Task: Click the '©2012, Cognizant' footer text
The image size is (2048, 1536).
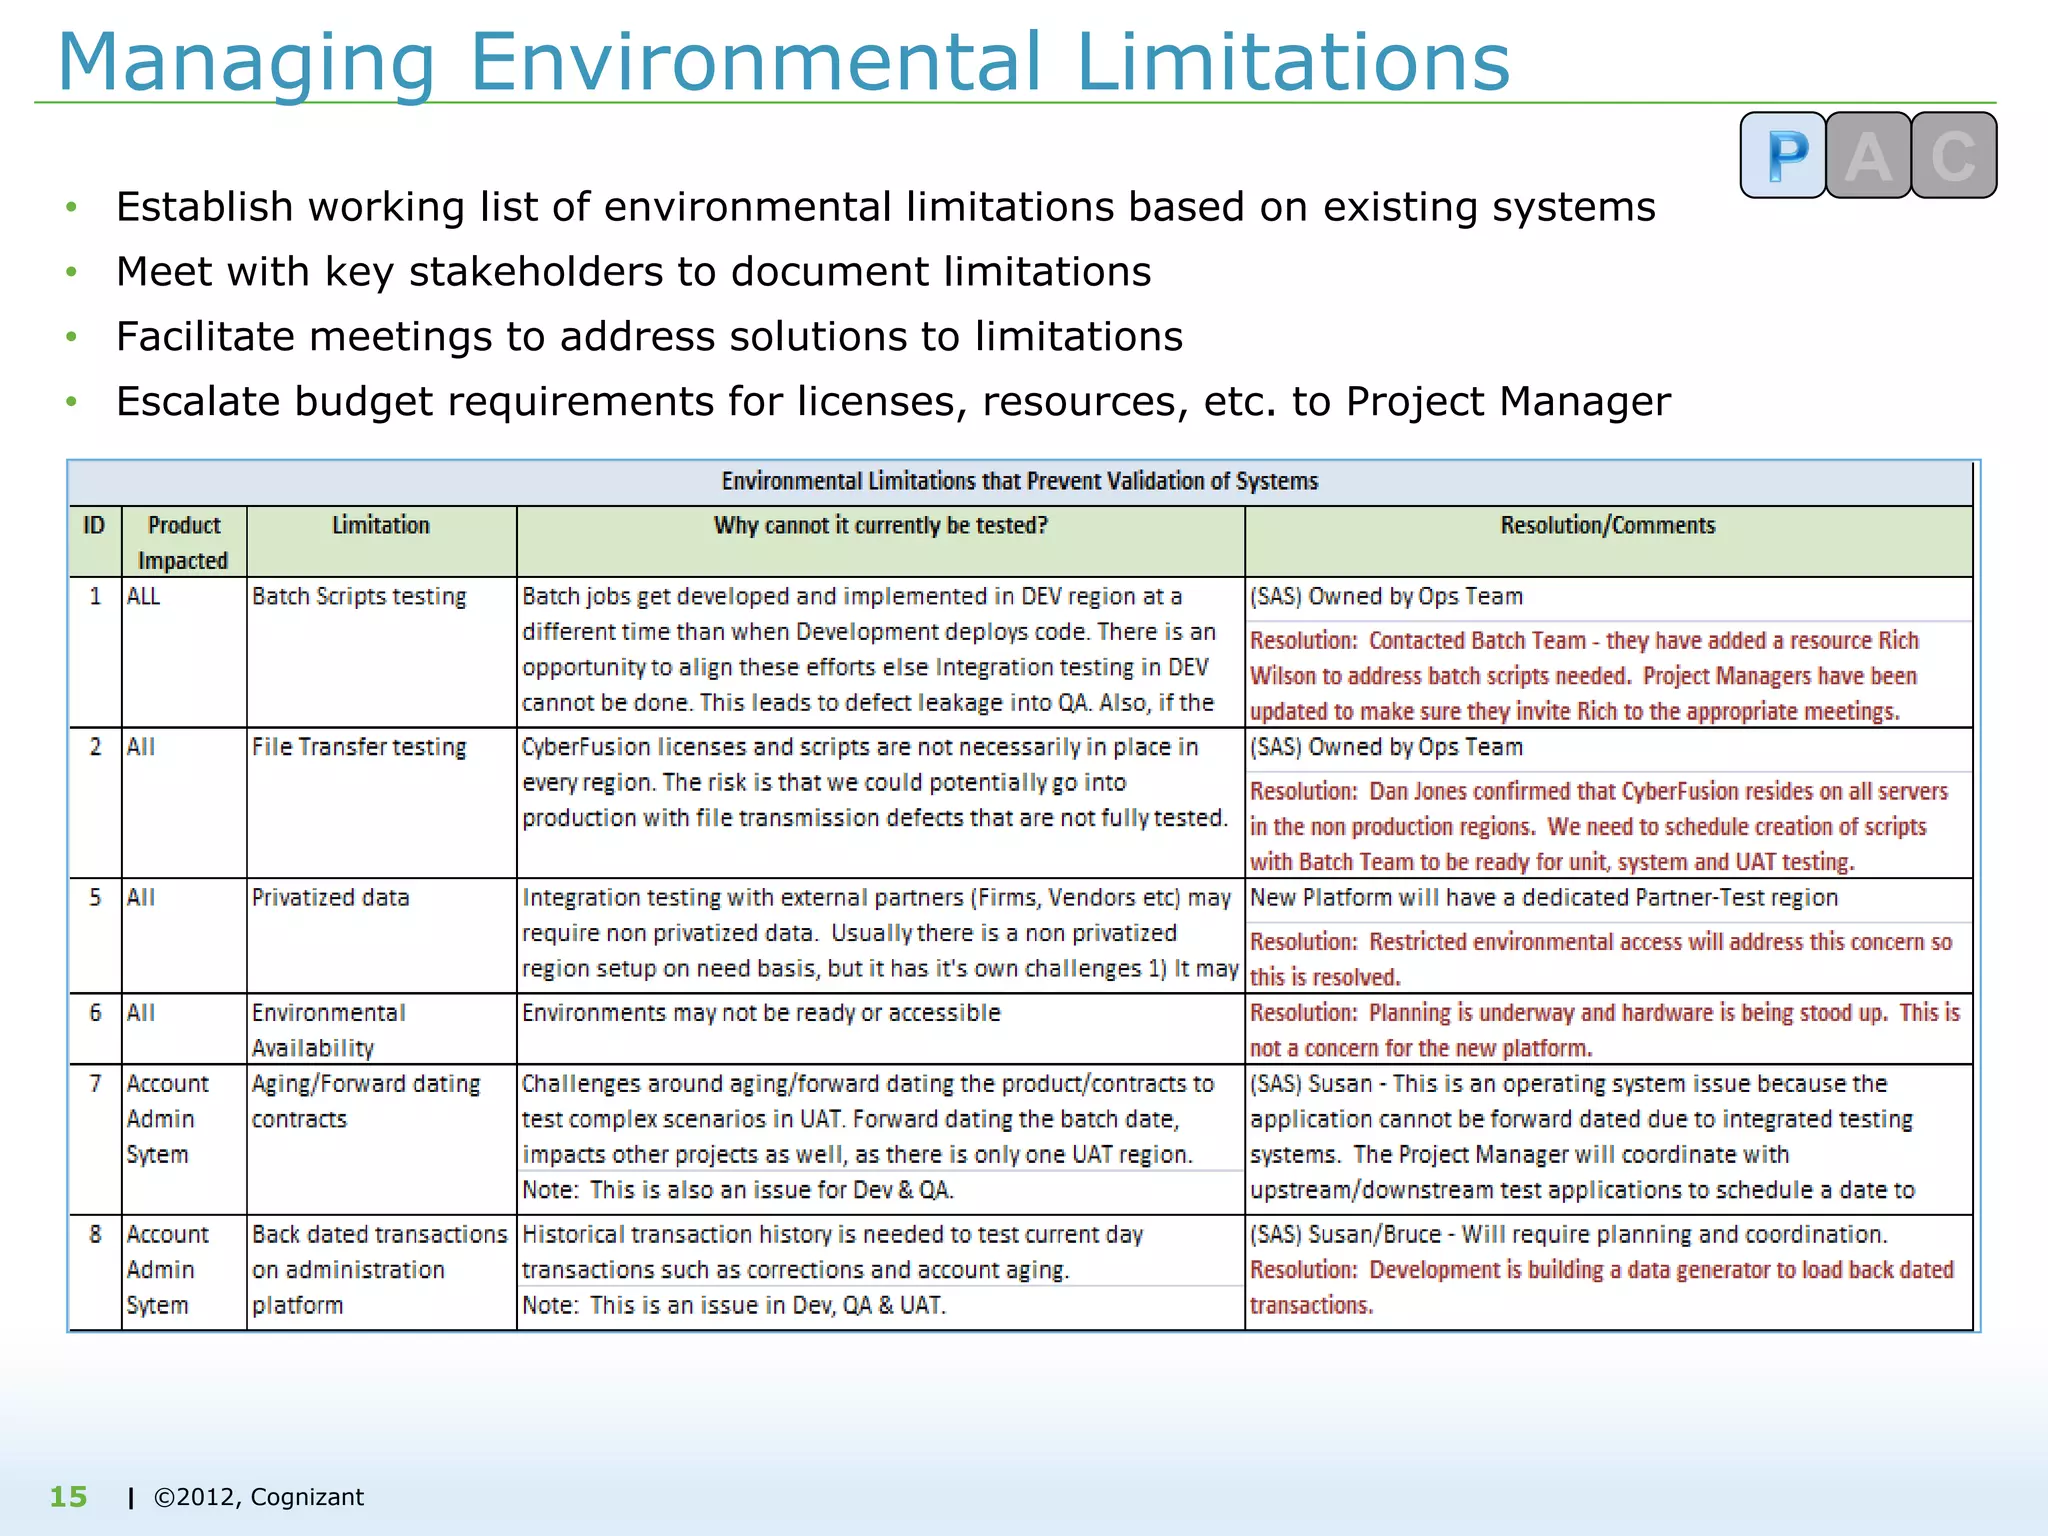Action: (259, 1497)
